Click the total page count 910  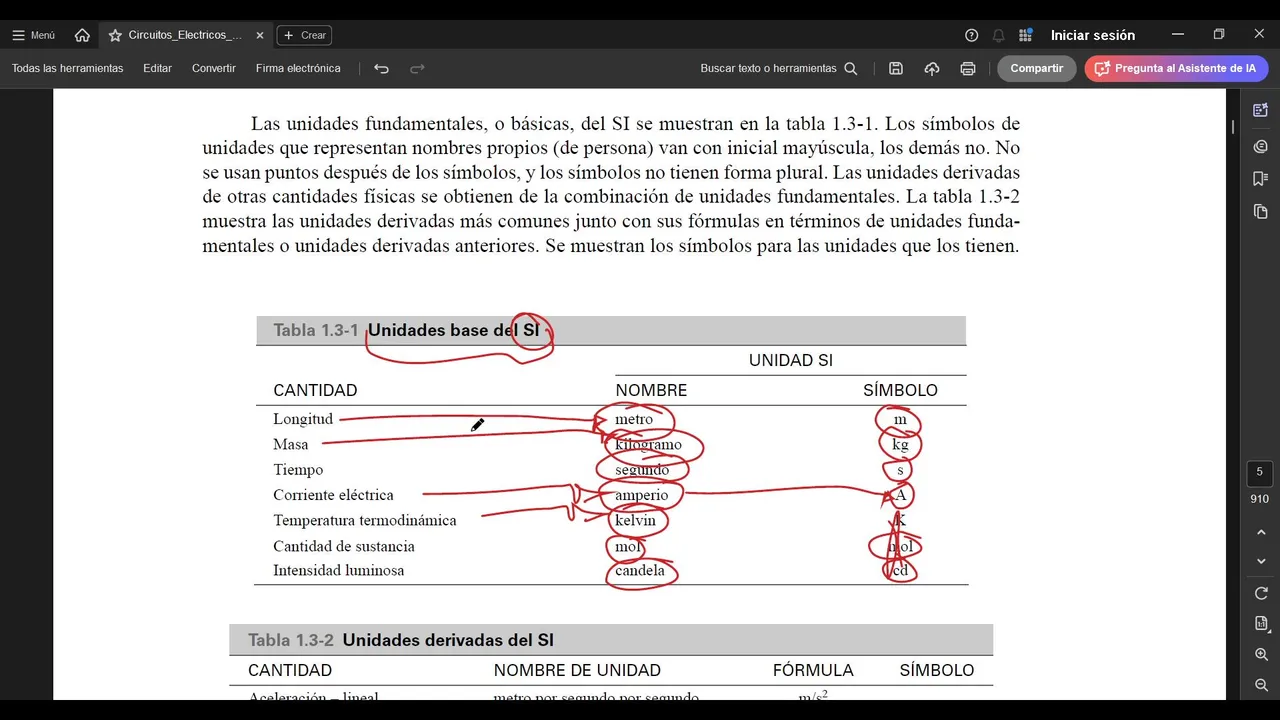tap(1260, 499)
